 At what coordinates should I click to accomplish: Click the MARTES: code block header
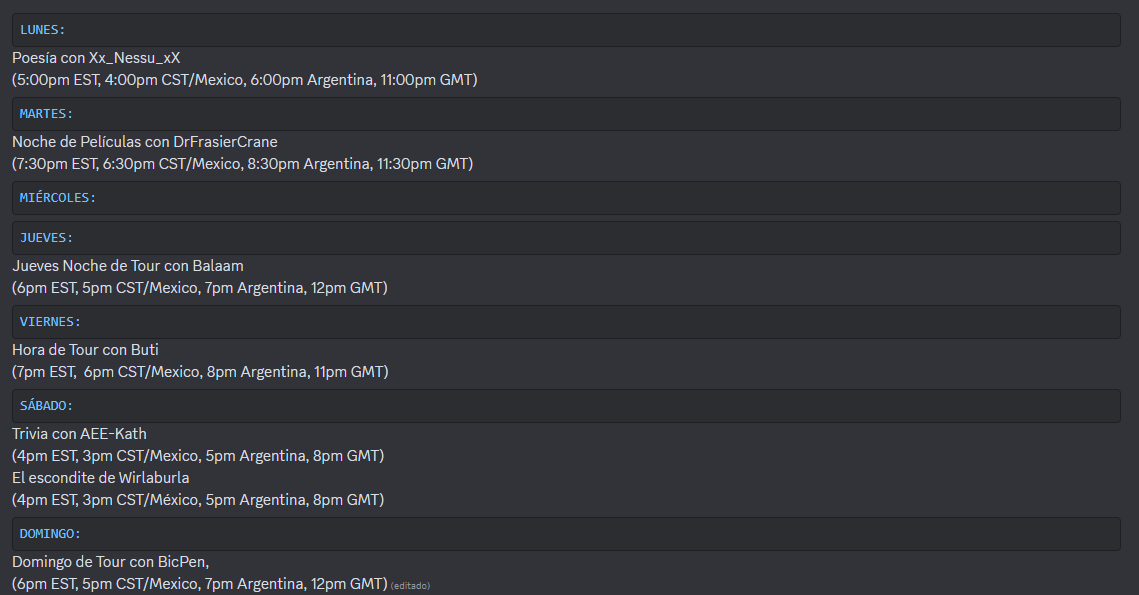(566, 114)
